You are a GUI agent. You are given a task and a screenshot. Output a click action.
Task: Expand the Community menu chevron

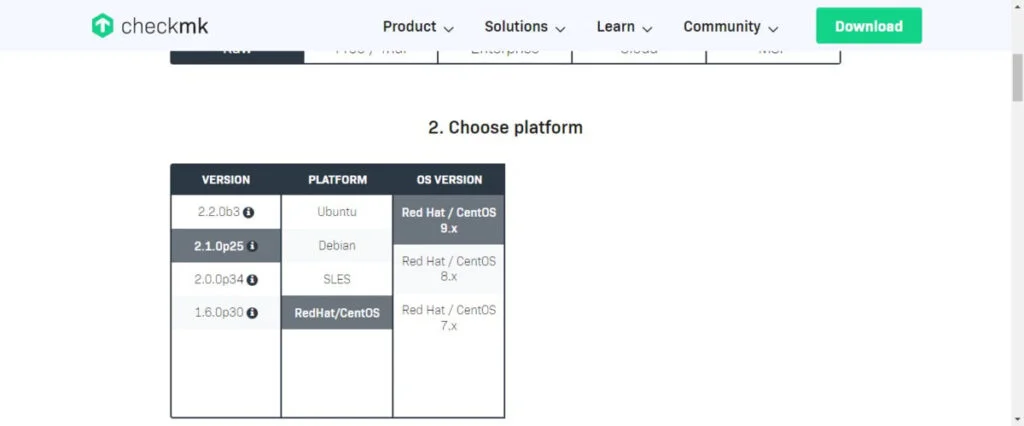[x=773, y=29]
